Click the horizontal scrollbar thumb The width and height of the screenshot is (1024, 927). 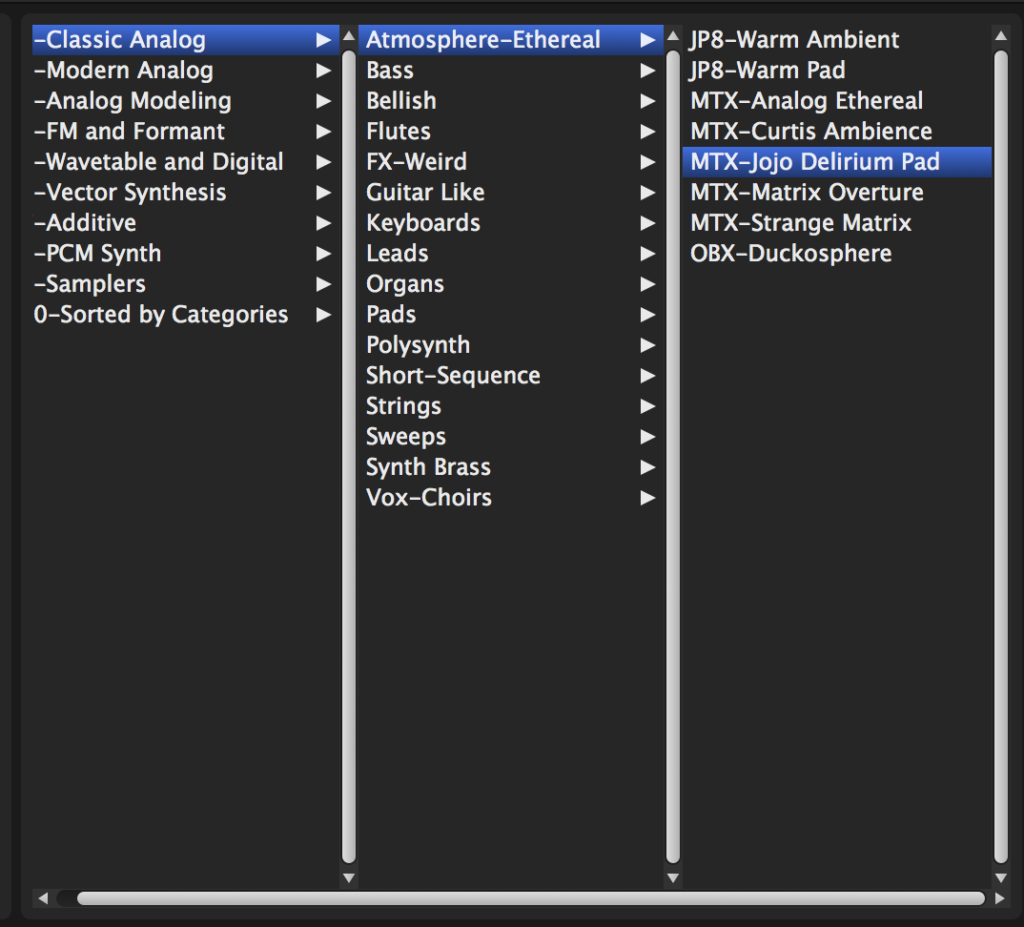531,898
